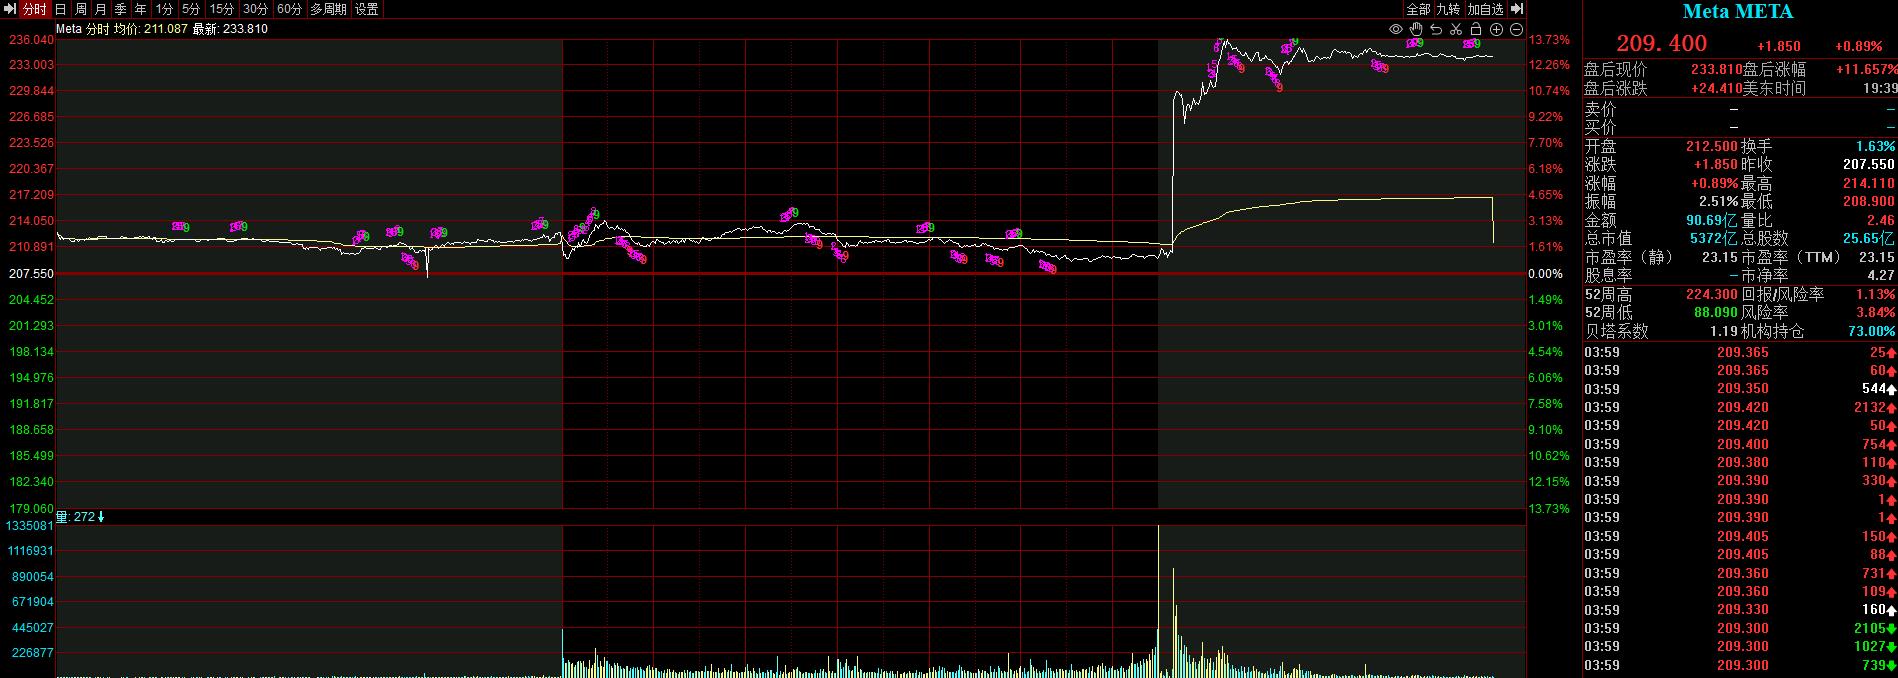Switch to the 5分 period tab

pos(191,9)
